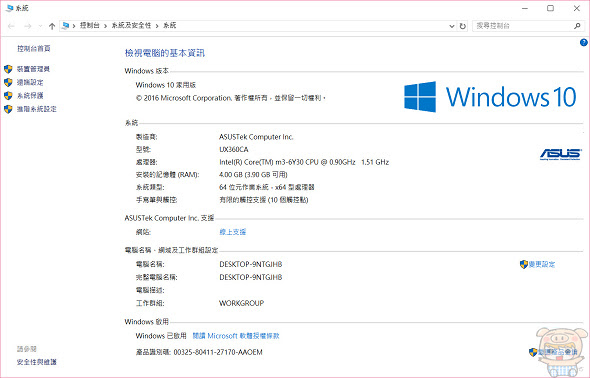Open 控制台首頁 in the sidebar
Image resolution: width=590 pixels, height=378 pixels.
point(33,49)
